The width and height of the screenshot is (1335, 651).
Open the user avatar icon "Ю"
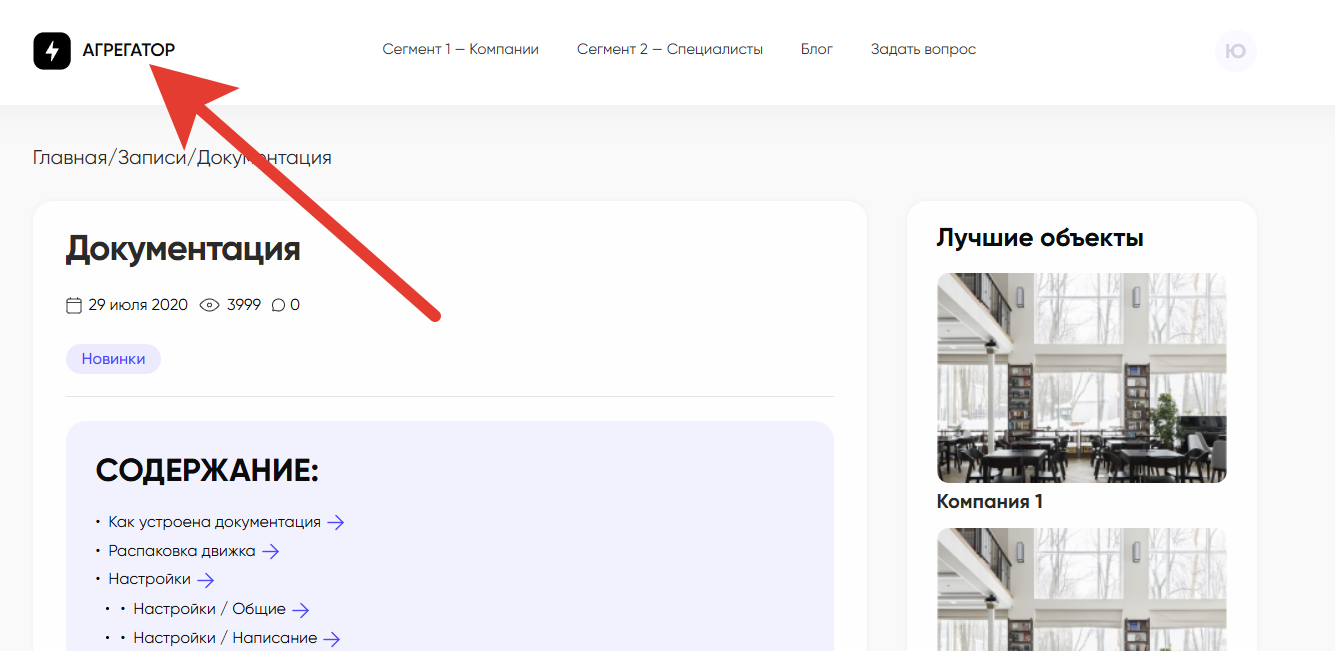coord(1235,51)
